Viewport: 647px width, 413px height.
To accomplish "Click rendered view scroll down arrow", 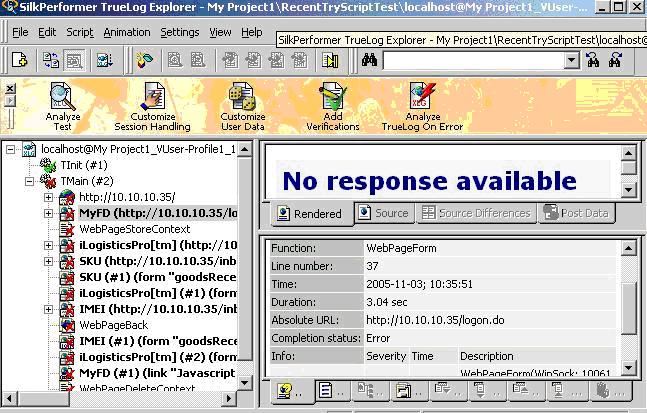I will click(628, 189).
